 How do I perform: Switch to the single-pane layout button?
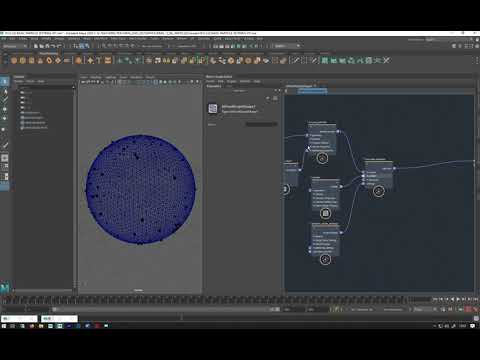click(x=5, y=158)
